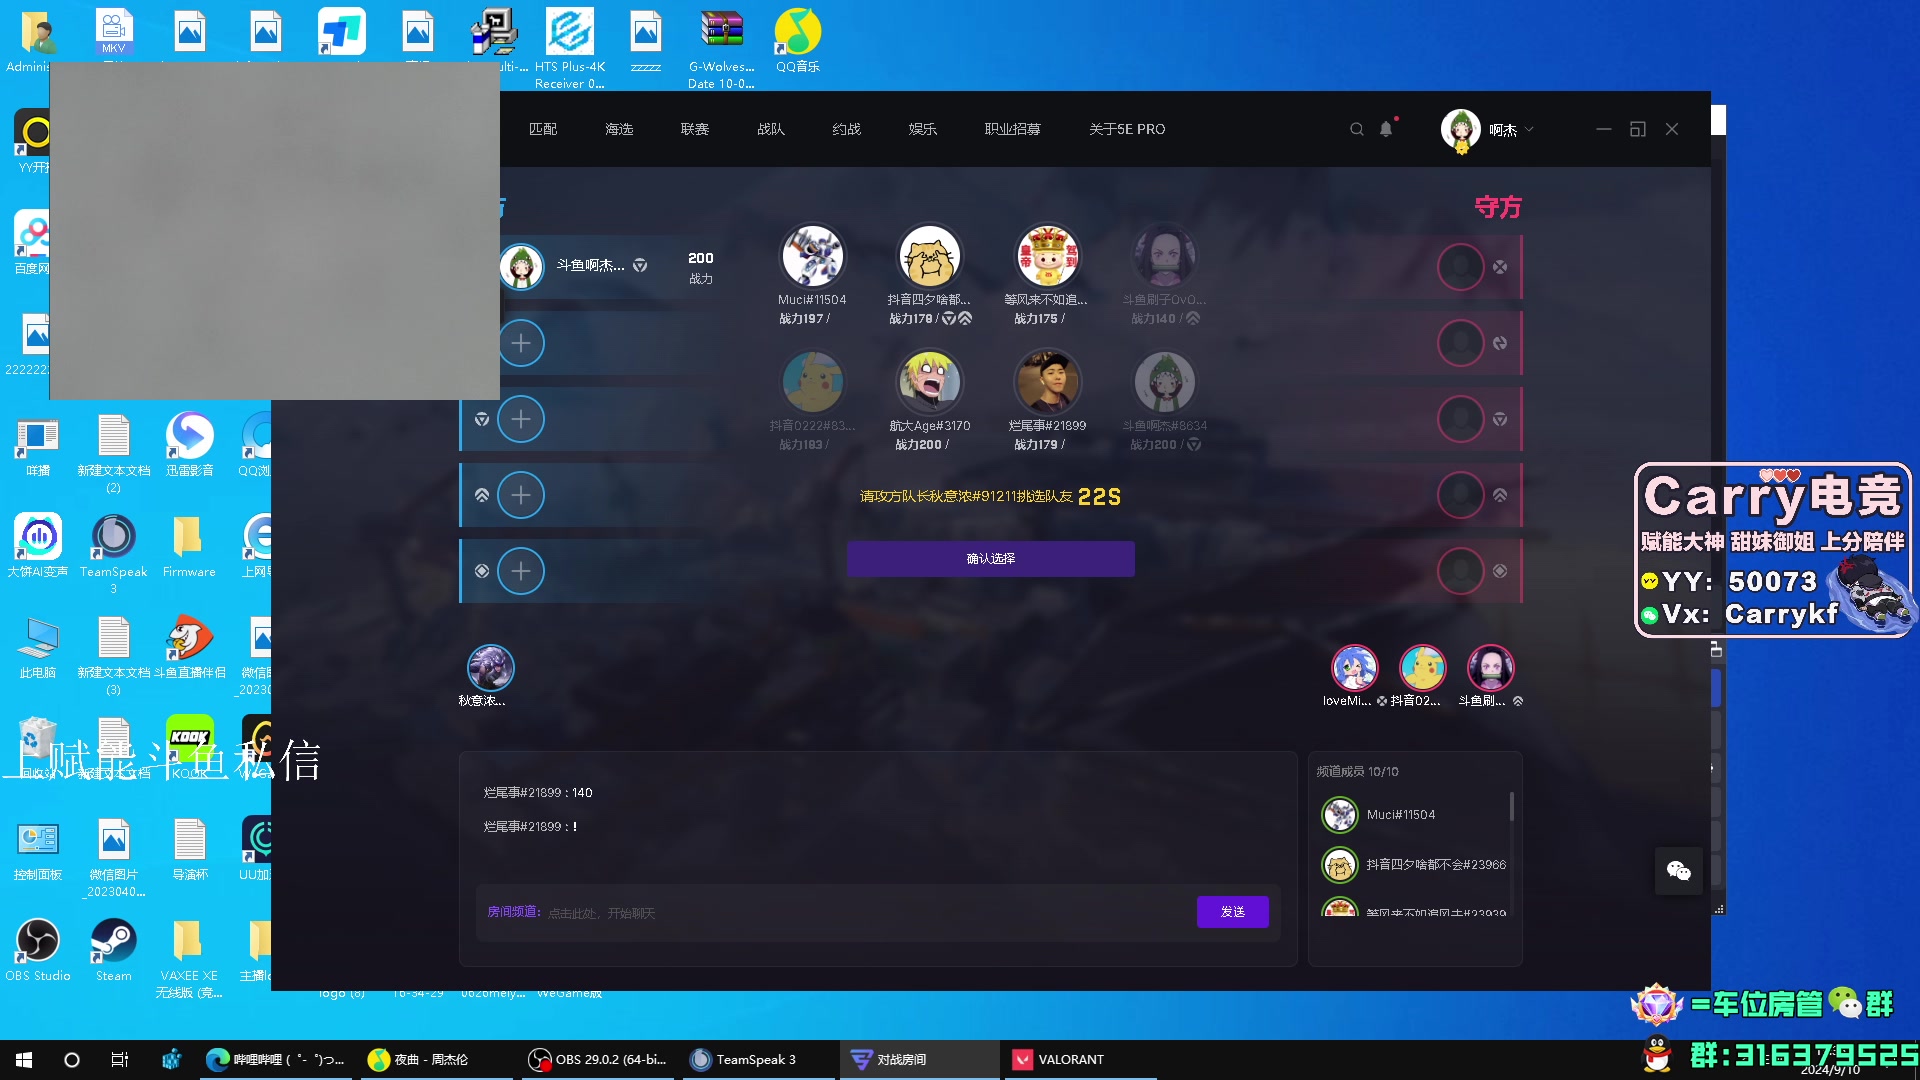Open Windows Start menu
Image resolution: width=1920 pixels, height=1080 pixels.
coord(24,1059)
